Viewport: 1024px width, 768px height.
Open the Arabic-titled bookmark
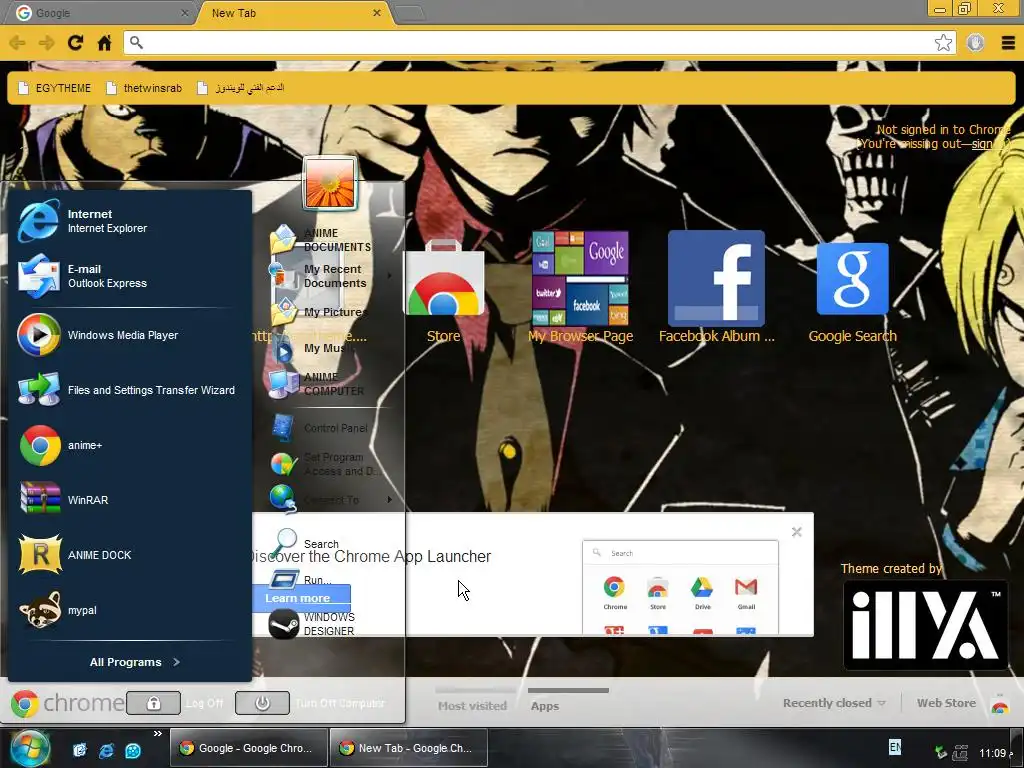pyautogui.click(x=241, y=88)
